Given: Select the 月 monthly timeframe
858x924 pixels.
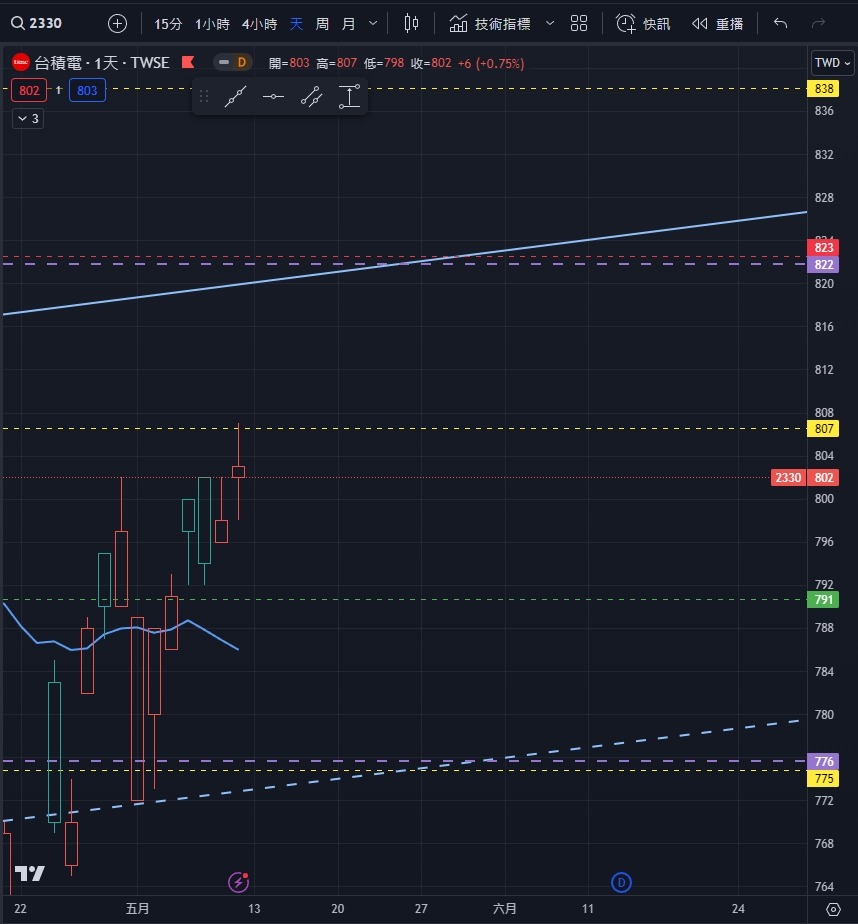Looking at the screenshot, I should click(348, 24).
